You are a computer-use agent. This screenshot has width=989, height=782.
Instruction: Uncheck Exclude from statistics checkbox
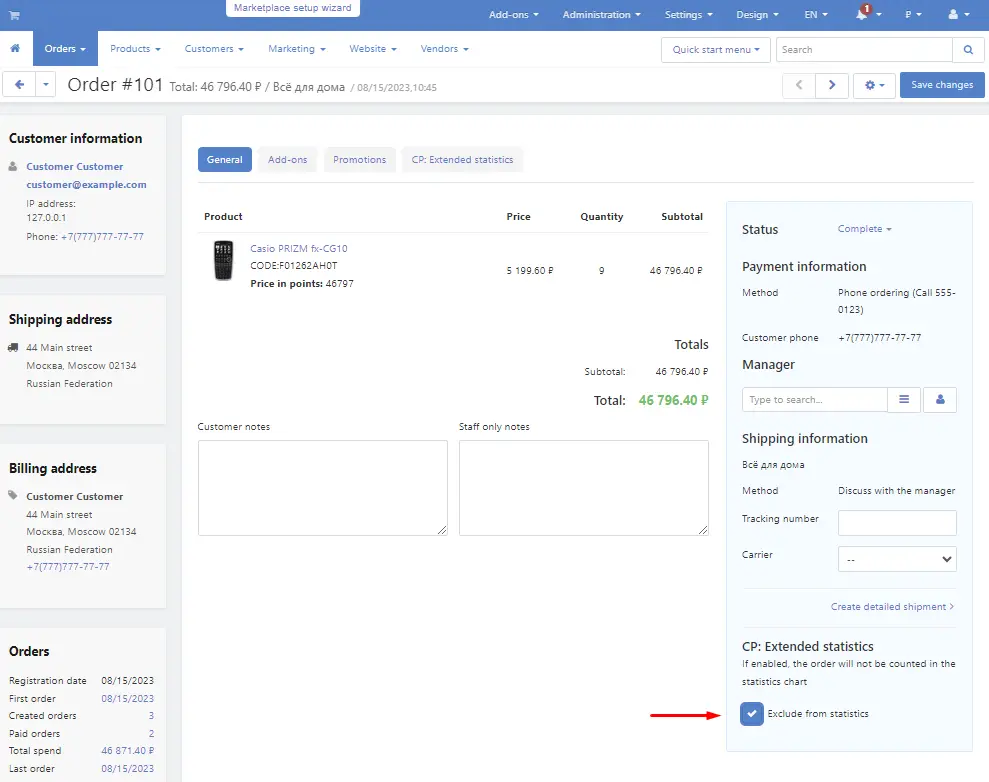752,714
